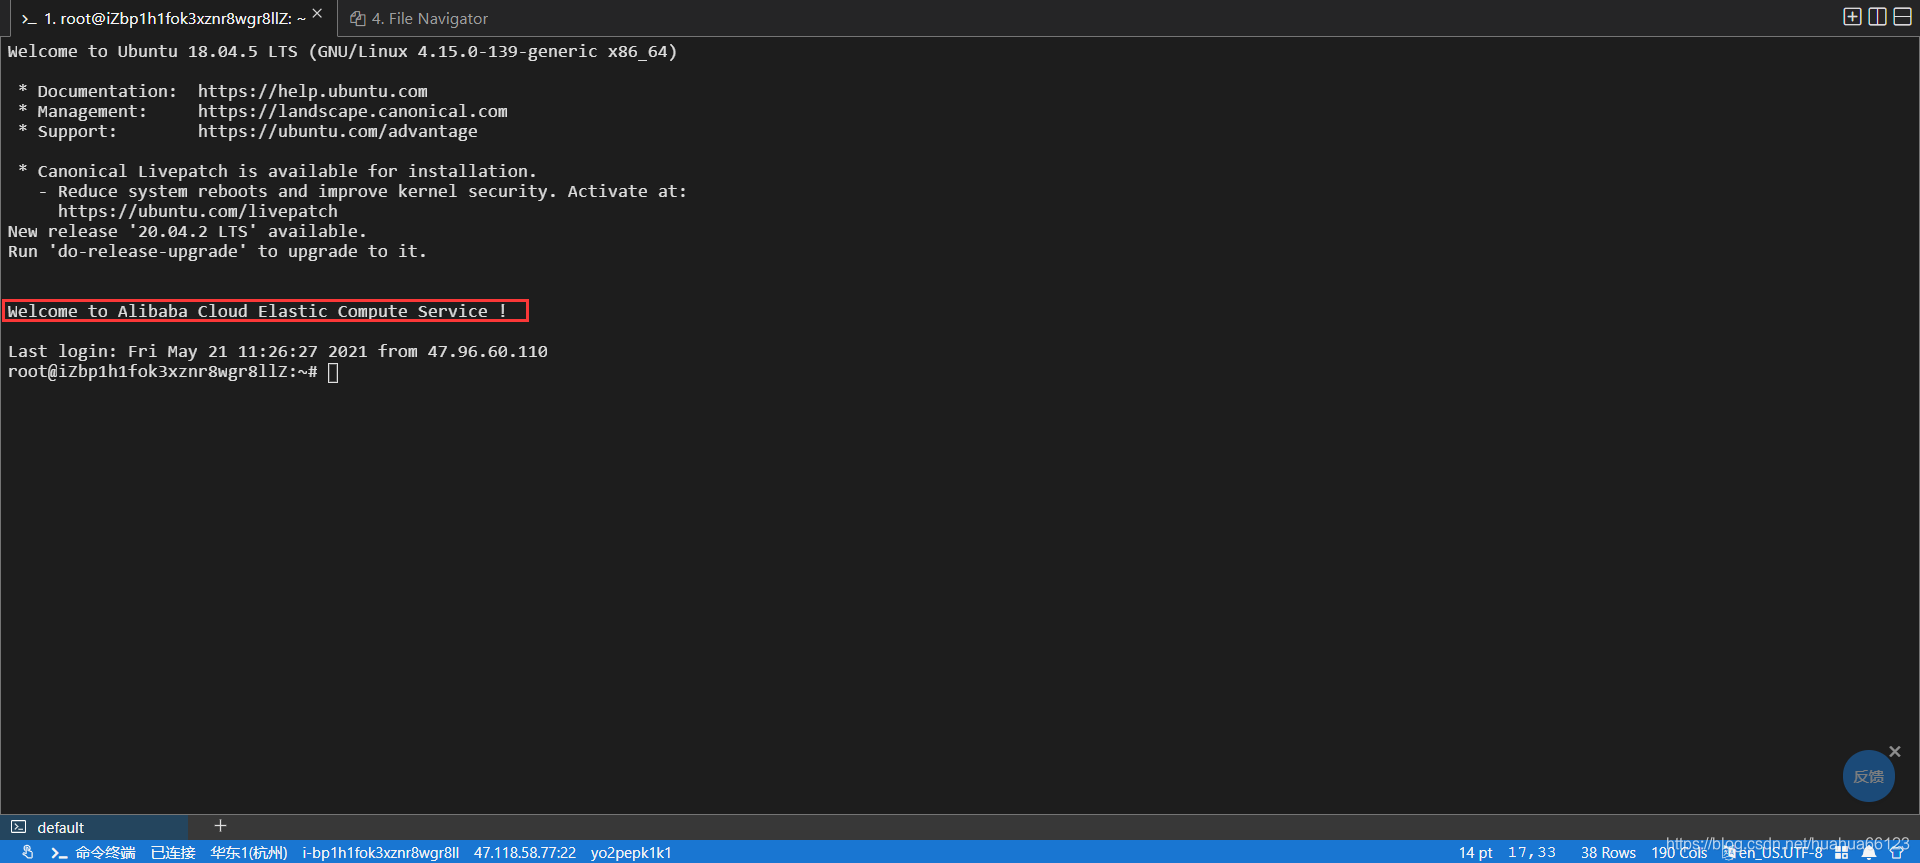1920x863 pixels.
Task: Click the https://ubuntu.com/advantage link
Action: point(337,131)
